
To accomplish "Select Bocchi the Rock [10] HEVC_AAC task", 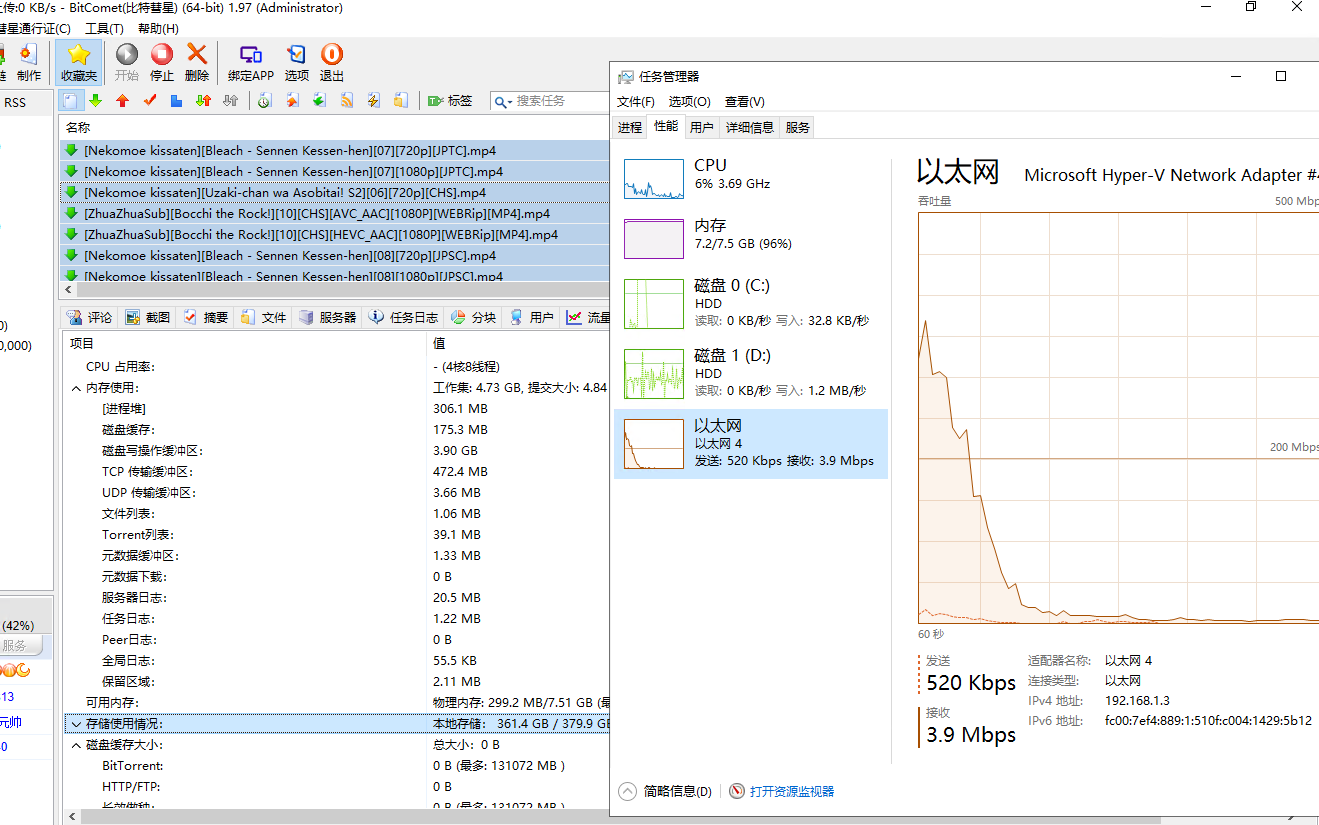I will click(x=334, y=234).
